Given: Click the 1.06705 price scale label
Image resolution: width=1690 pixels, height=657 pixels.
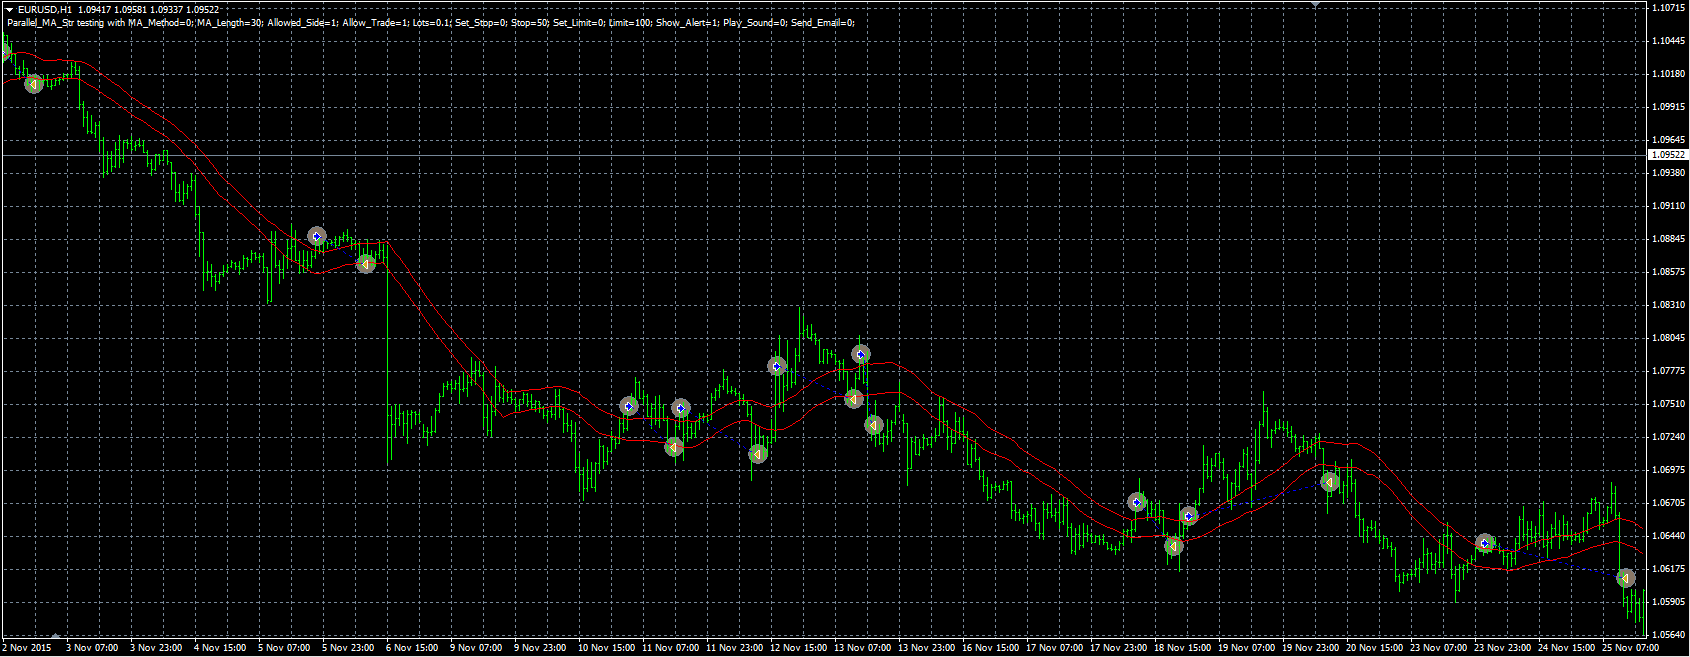Looking at the screenshot, I should 1667,503.
